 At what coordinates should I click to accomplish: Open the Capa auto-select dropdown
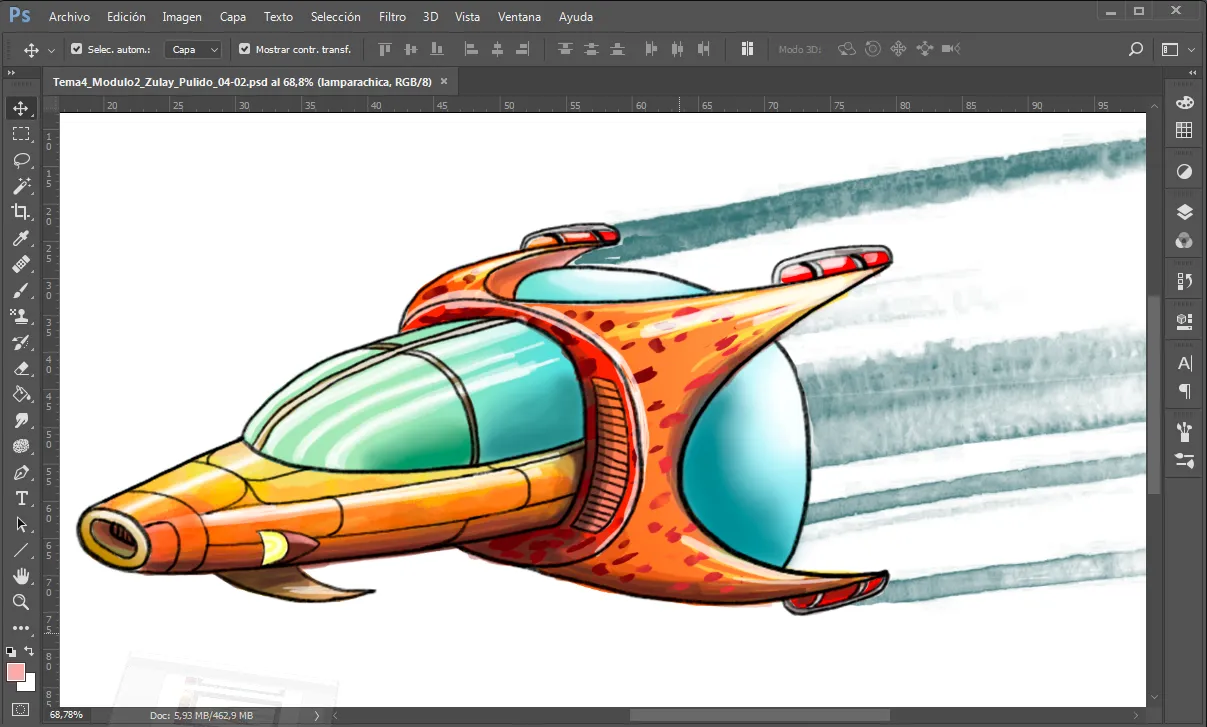point(193,49)
